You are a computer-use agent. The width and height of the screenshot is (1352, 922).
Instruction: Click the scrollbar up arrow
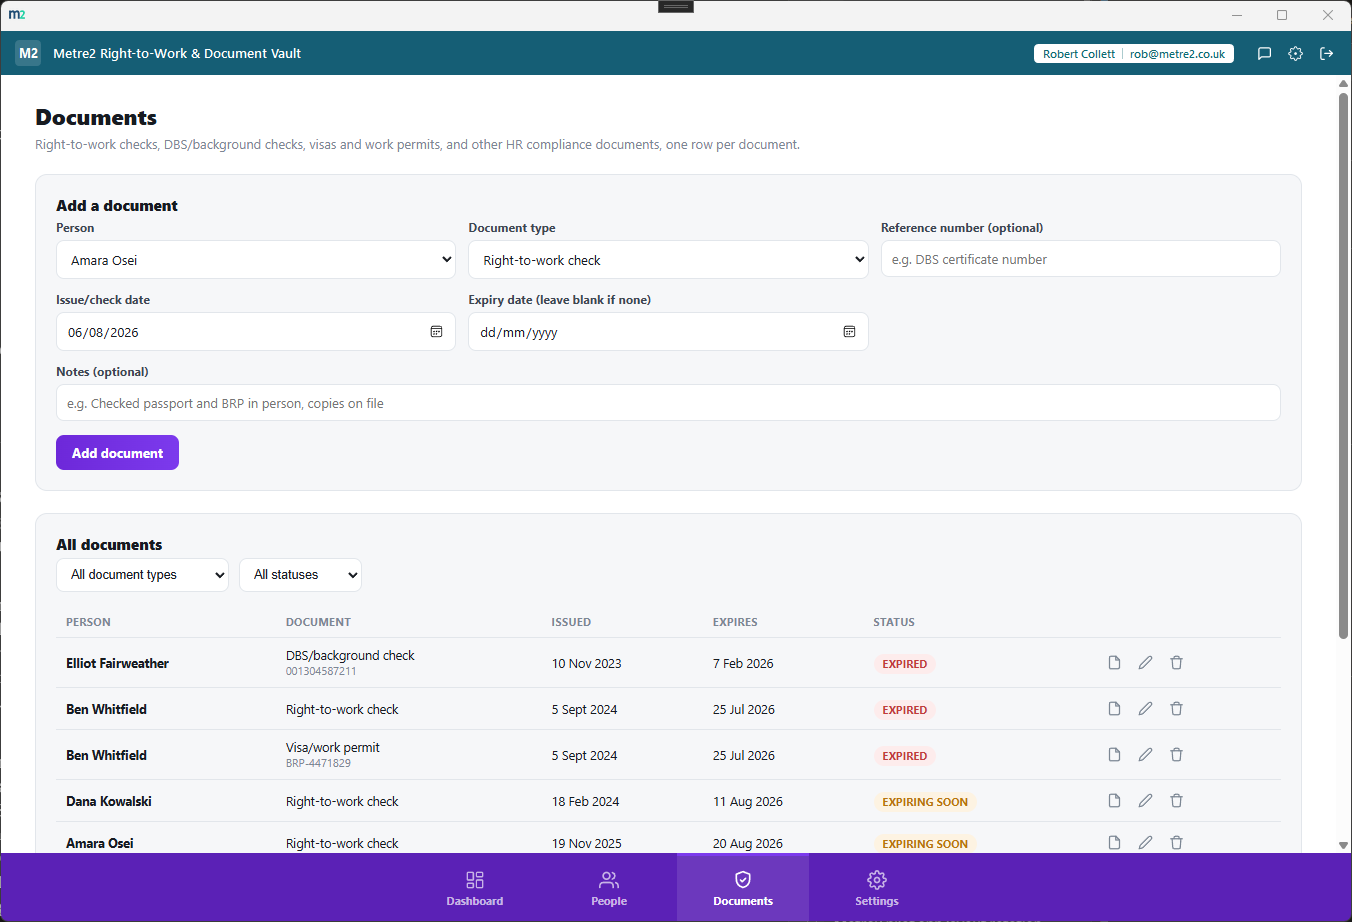point(1343,84)
